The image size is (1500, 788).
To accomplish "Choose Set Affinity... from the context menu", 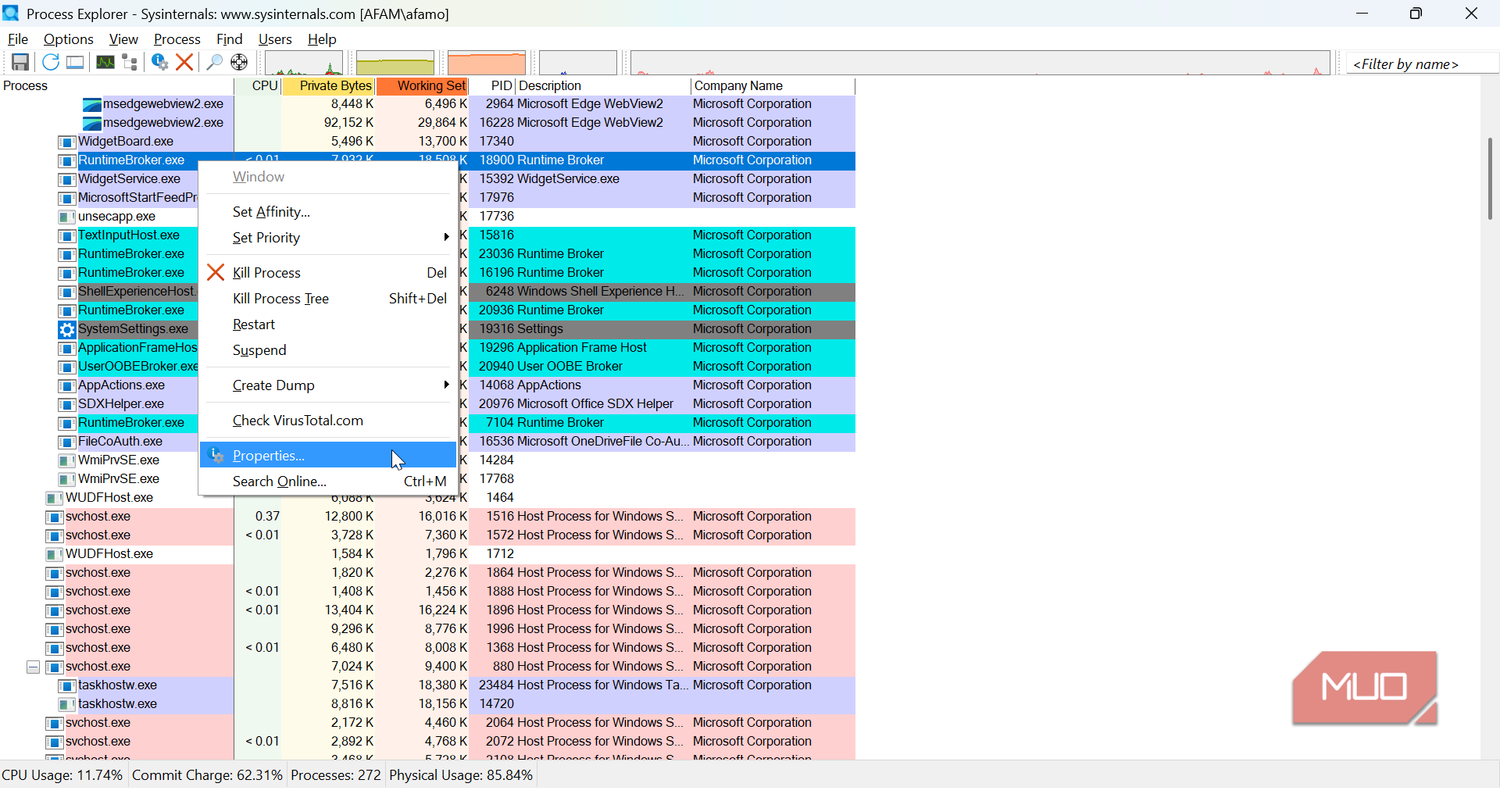I will point(328,212).
